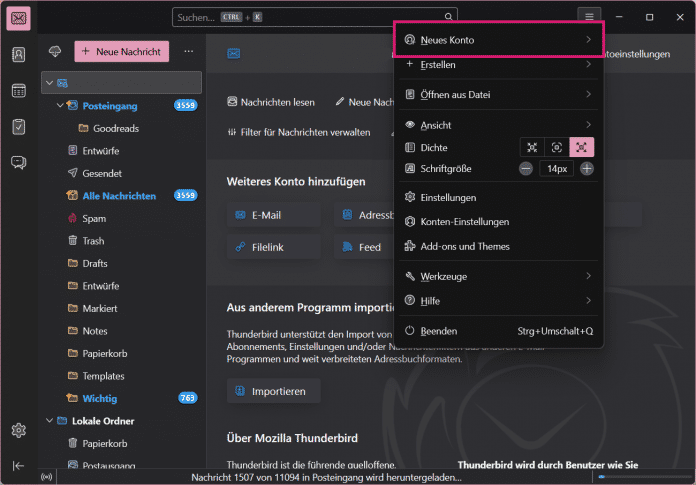Choose Add-ons und Themes menu entry

click(x=464, y=246)
